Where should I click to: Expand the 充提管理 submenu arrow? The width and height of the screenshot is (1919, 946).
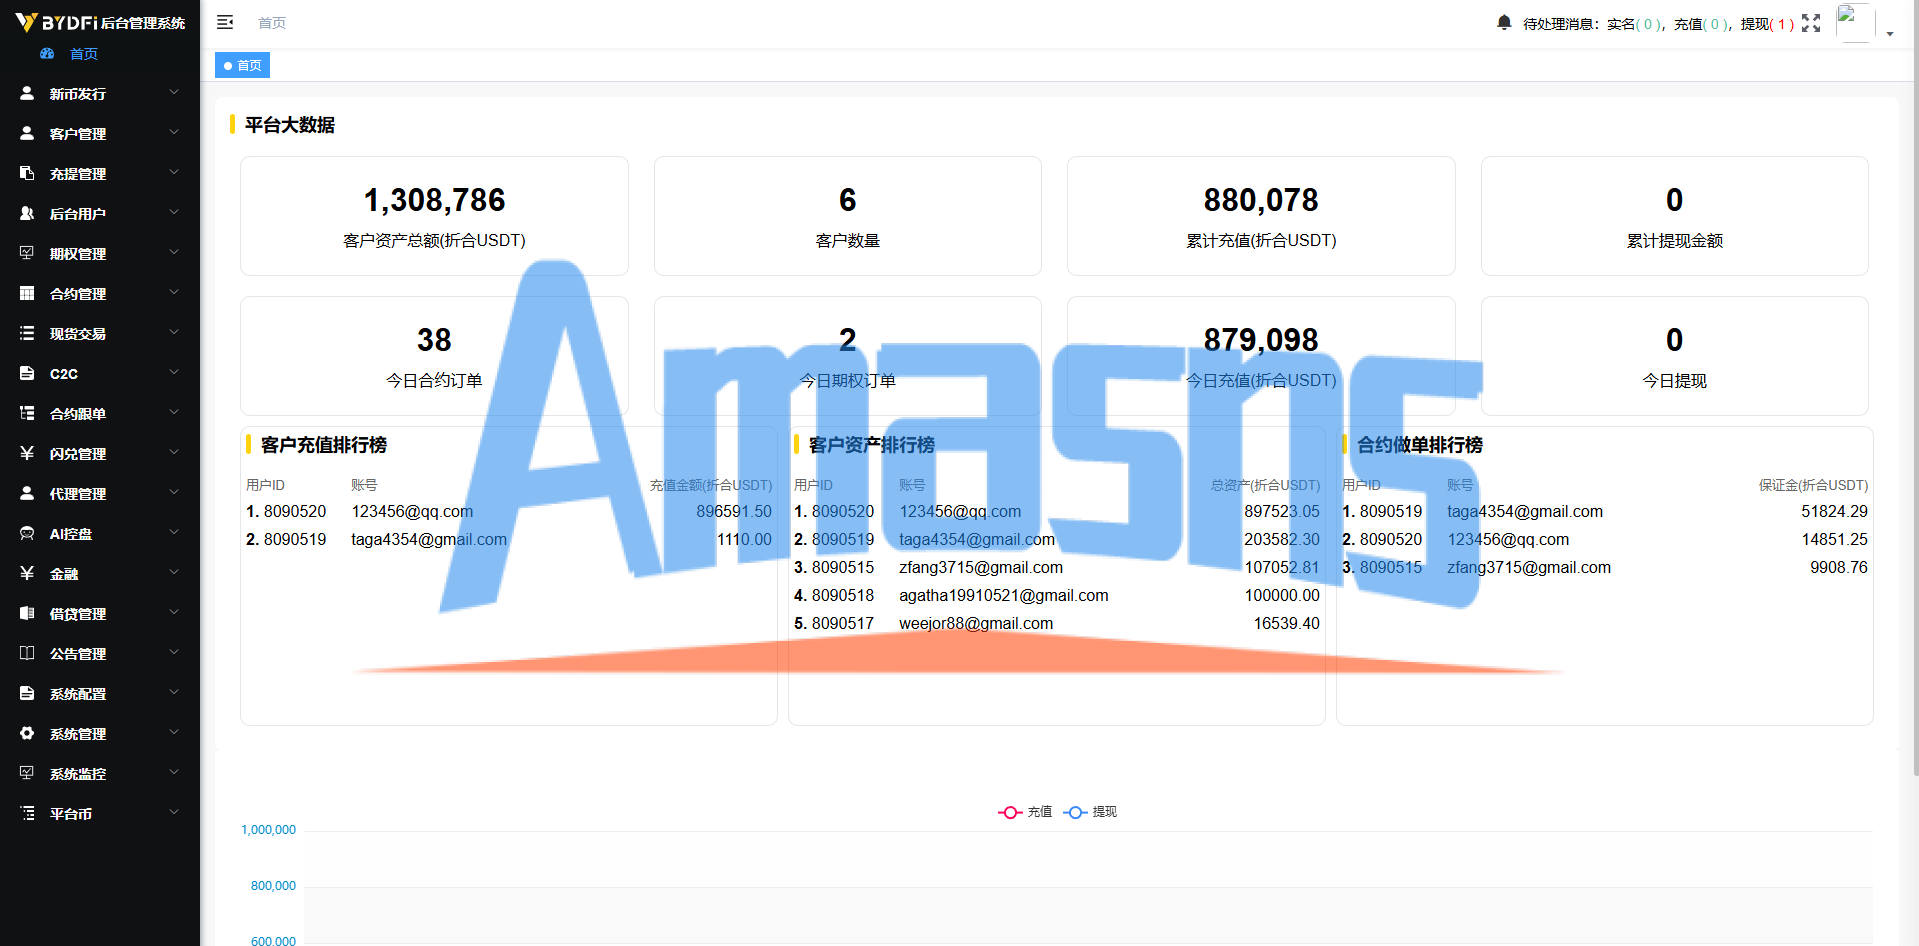(174, 172)
